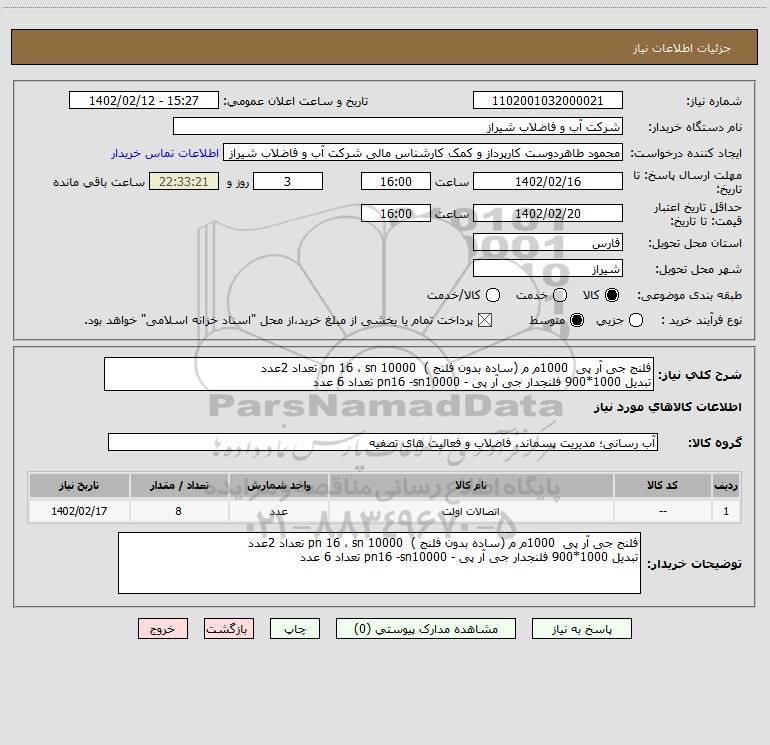Click the price validity time field 16:00
This screenshot has height=745, width=770.
coord(396,213)
